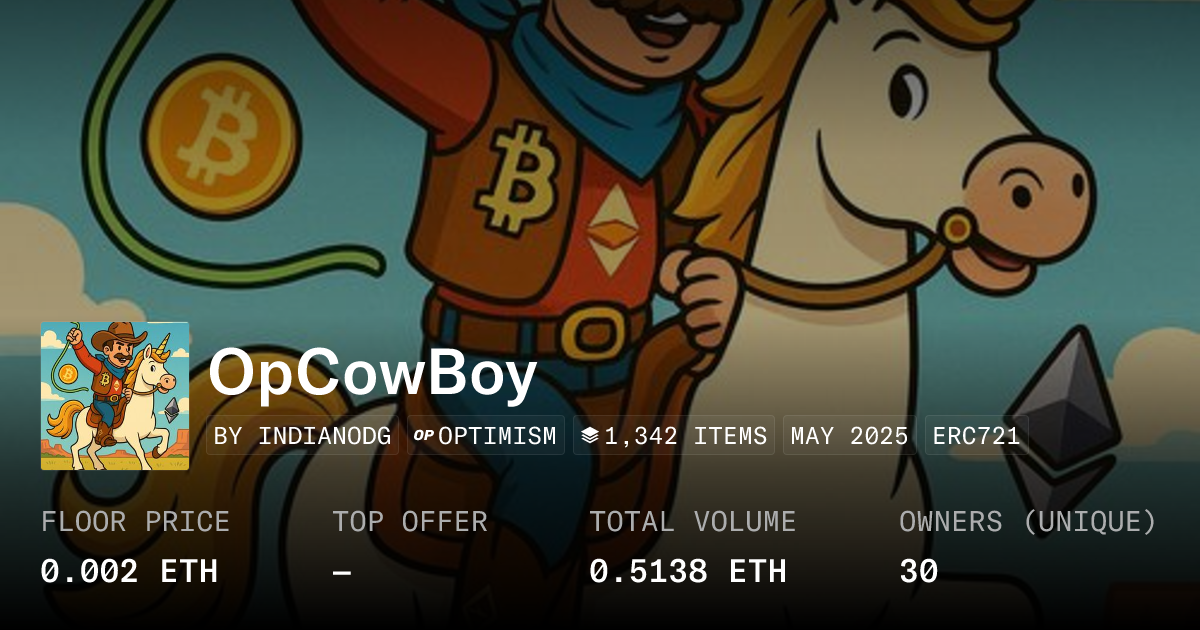Click the MAY 2025 date badge
1200x630 pixels.
click(850, 436)
